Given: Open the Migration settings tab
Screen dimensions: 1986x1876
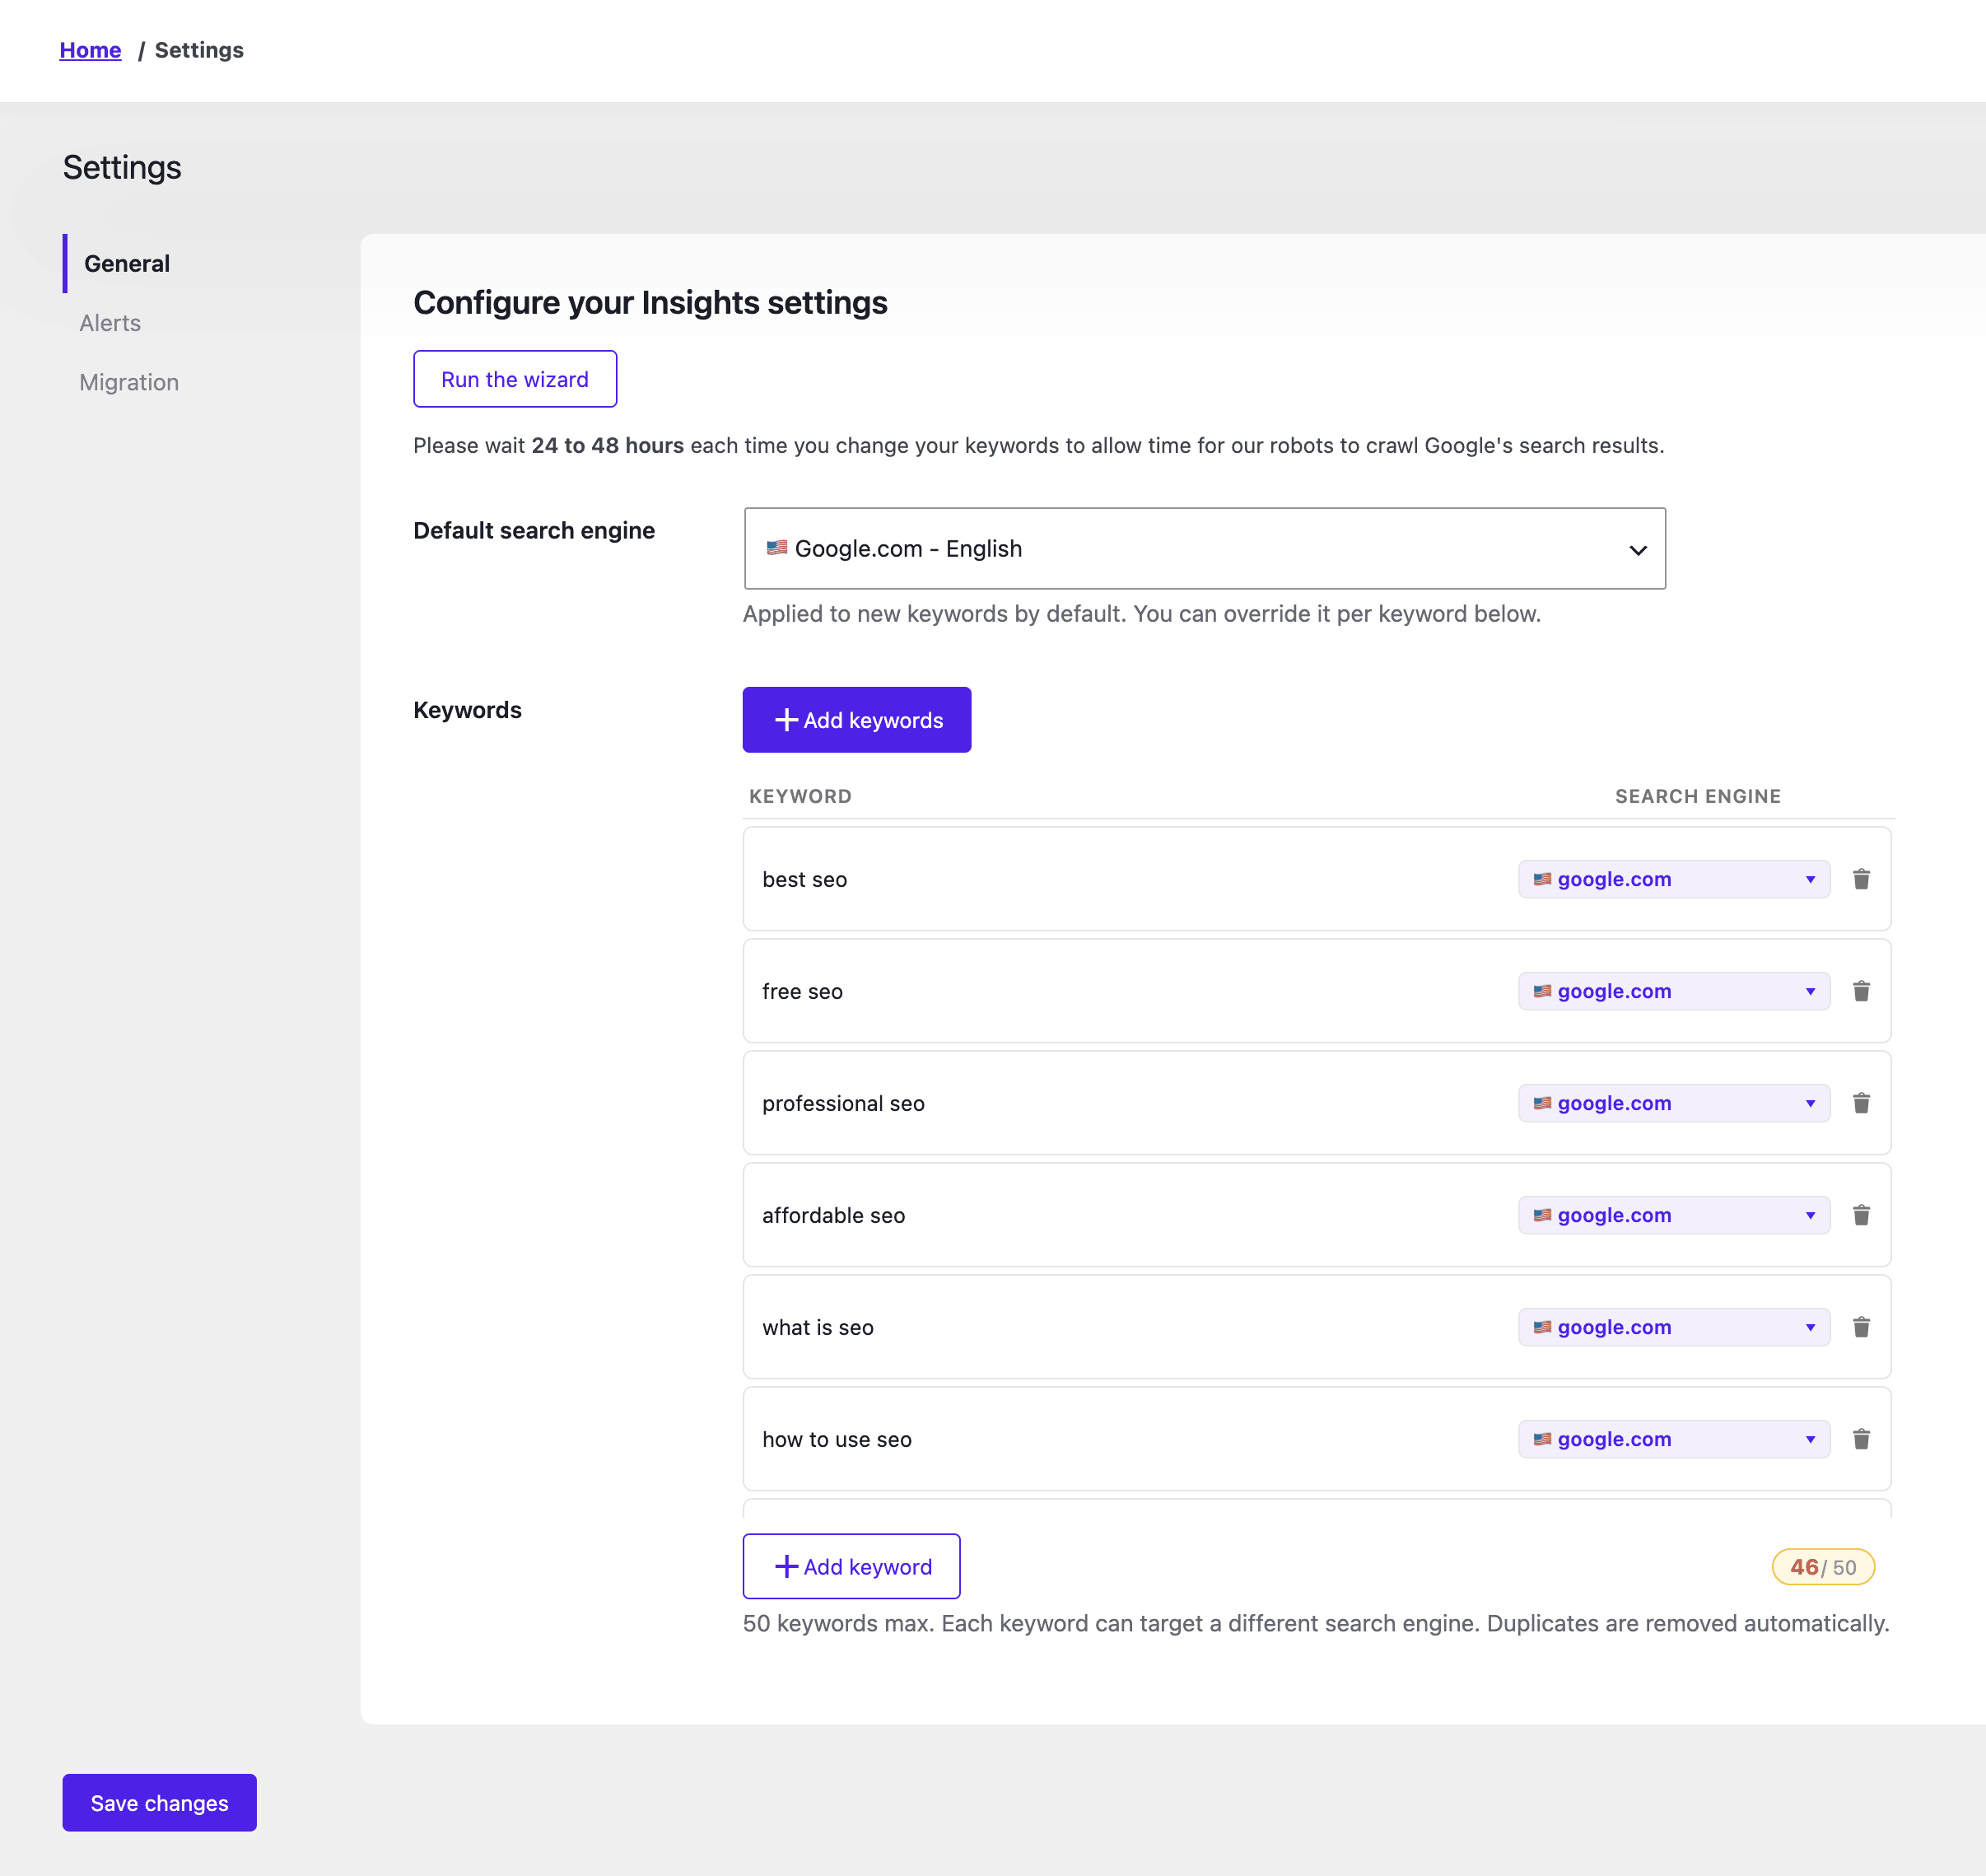Looking at the screenshot, I should tap(129, 382).
